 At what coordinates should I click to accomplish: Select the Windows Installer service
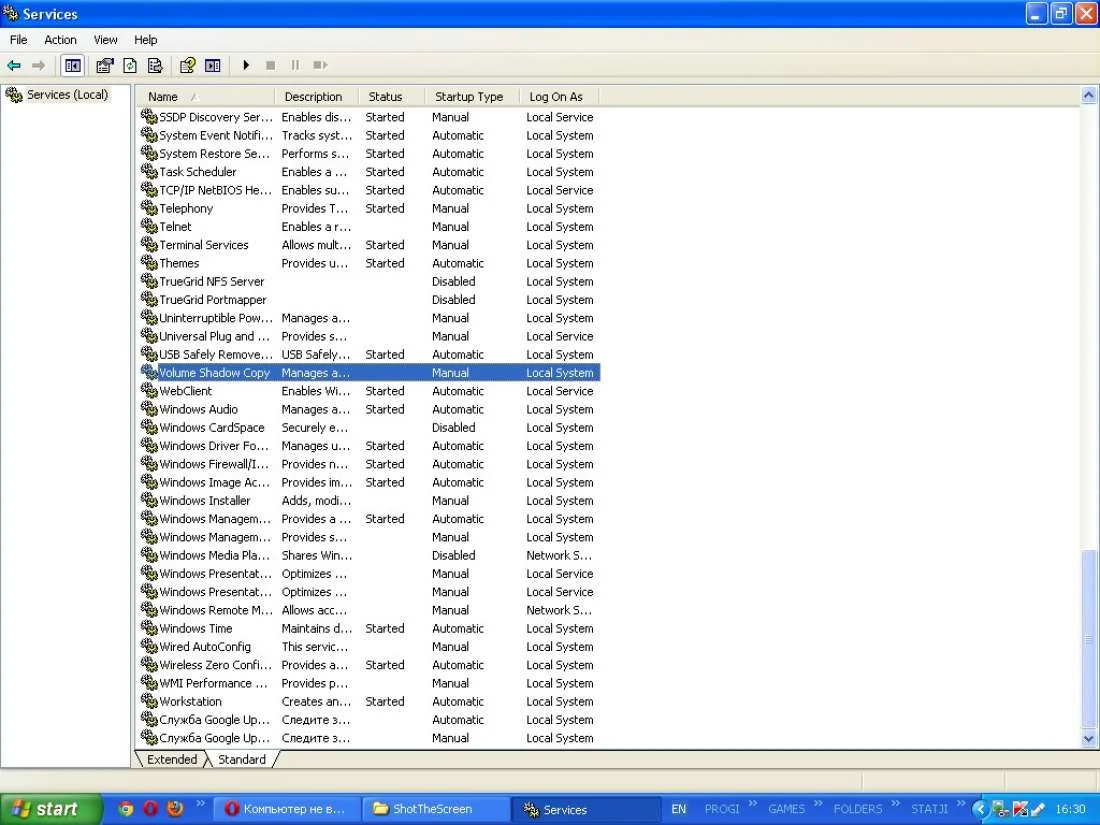(370, 500)
